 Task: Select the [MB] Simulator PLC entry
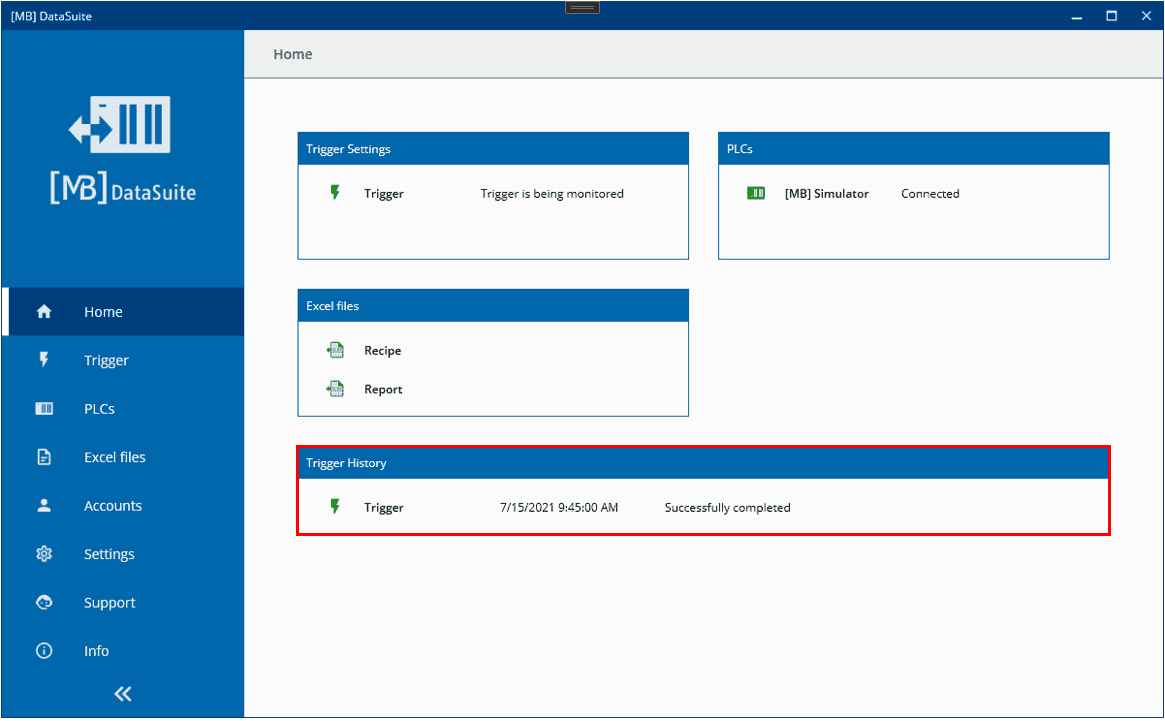coord(826,193)
